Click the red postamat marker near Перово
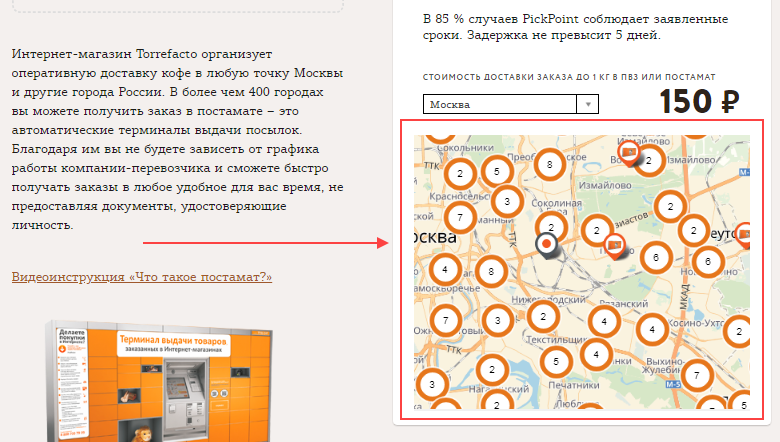This screenshot has width=780, height=442. [615, 245]
